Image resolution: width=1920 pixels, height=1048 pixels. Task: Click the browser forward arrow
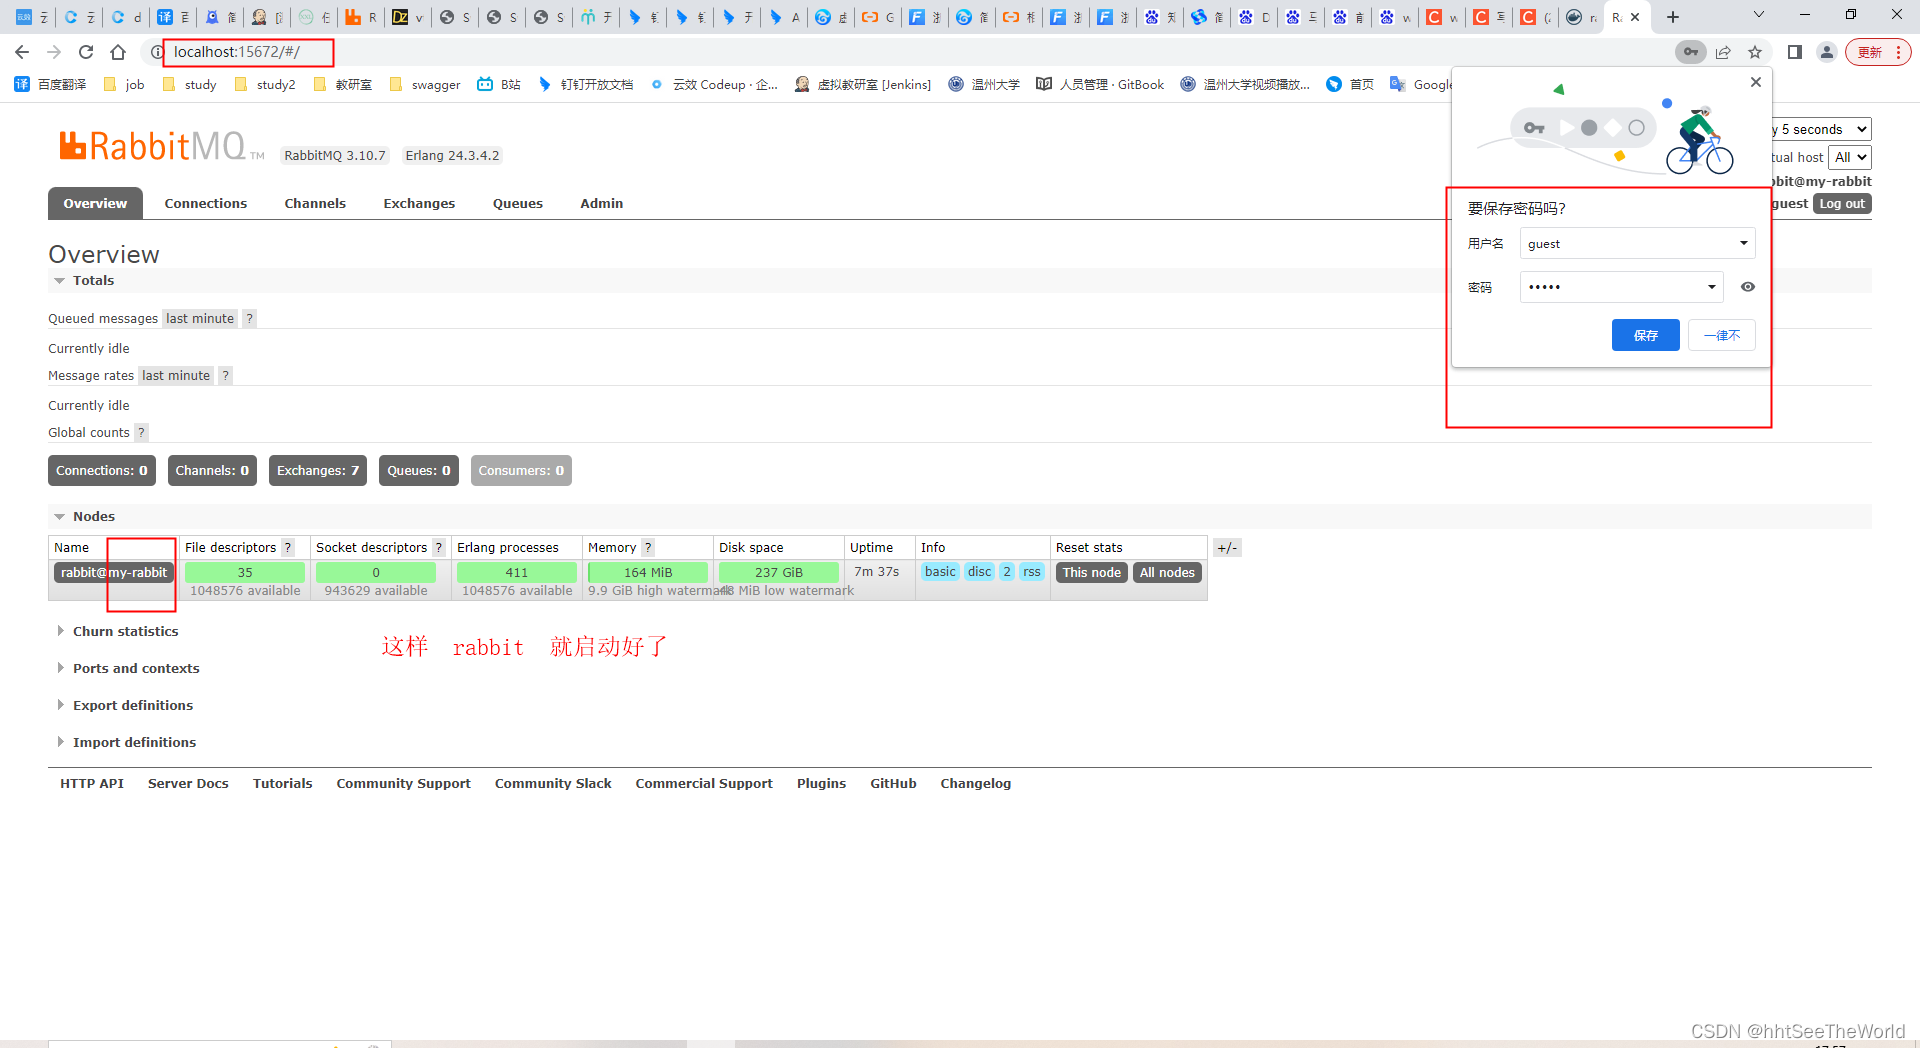[x=54, y=52]
